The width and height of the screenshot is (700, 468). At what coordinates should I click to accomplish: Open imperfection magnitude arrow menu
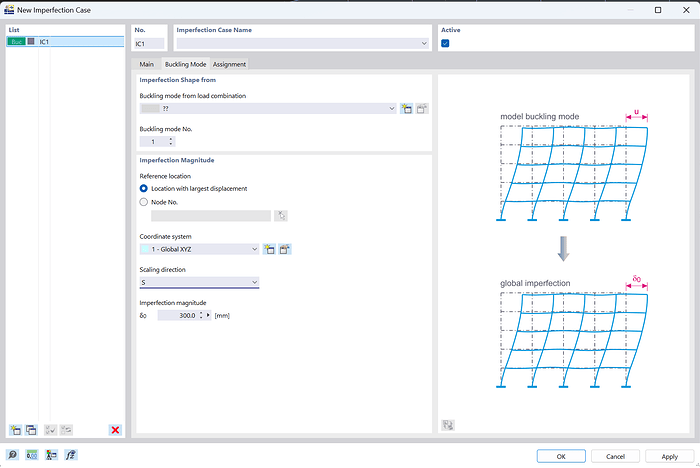tap(208, 315)
